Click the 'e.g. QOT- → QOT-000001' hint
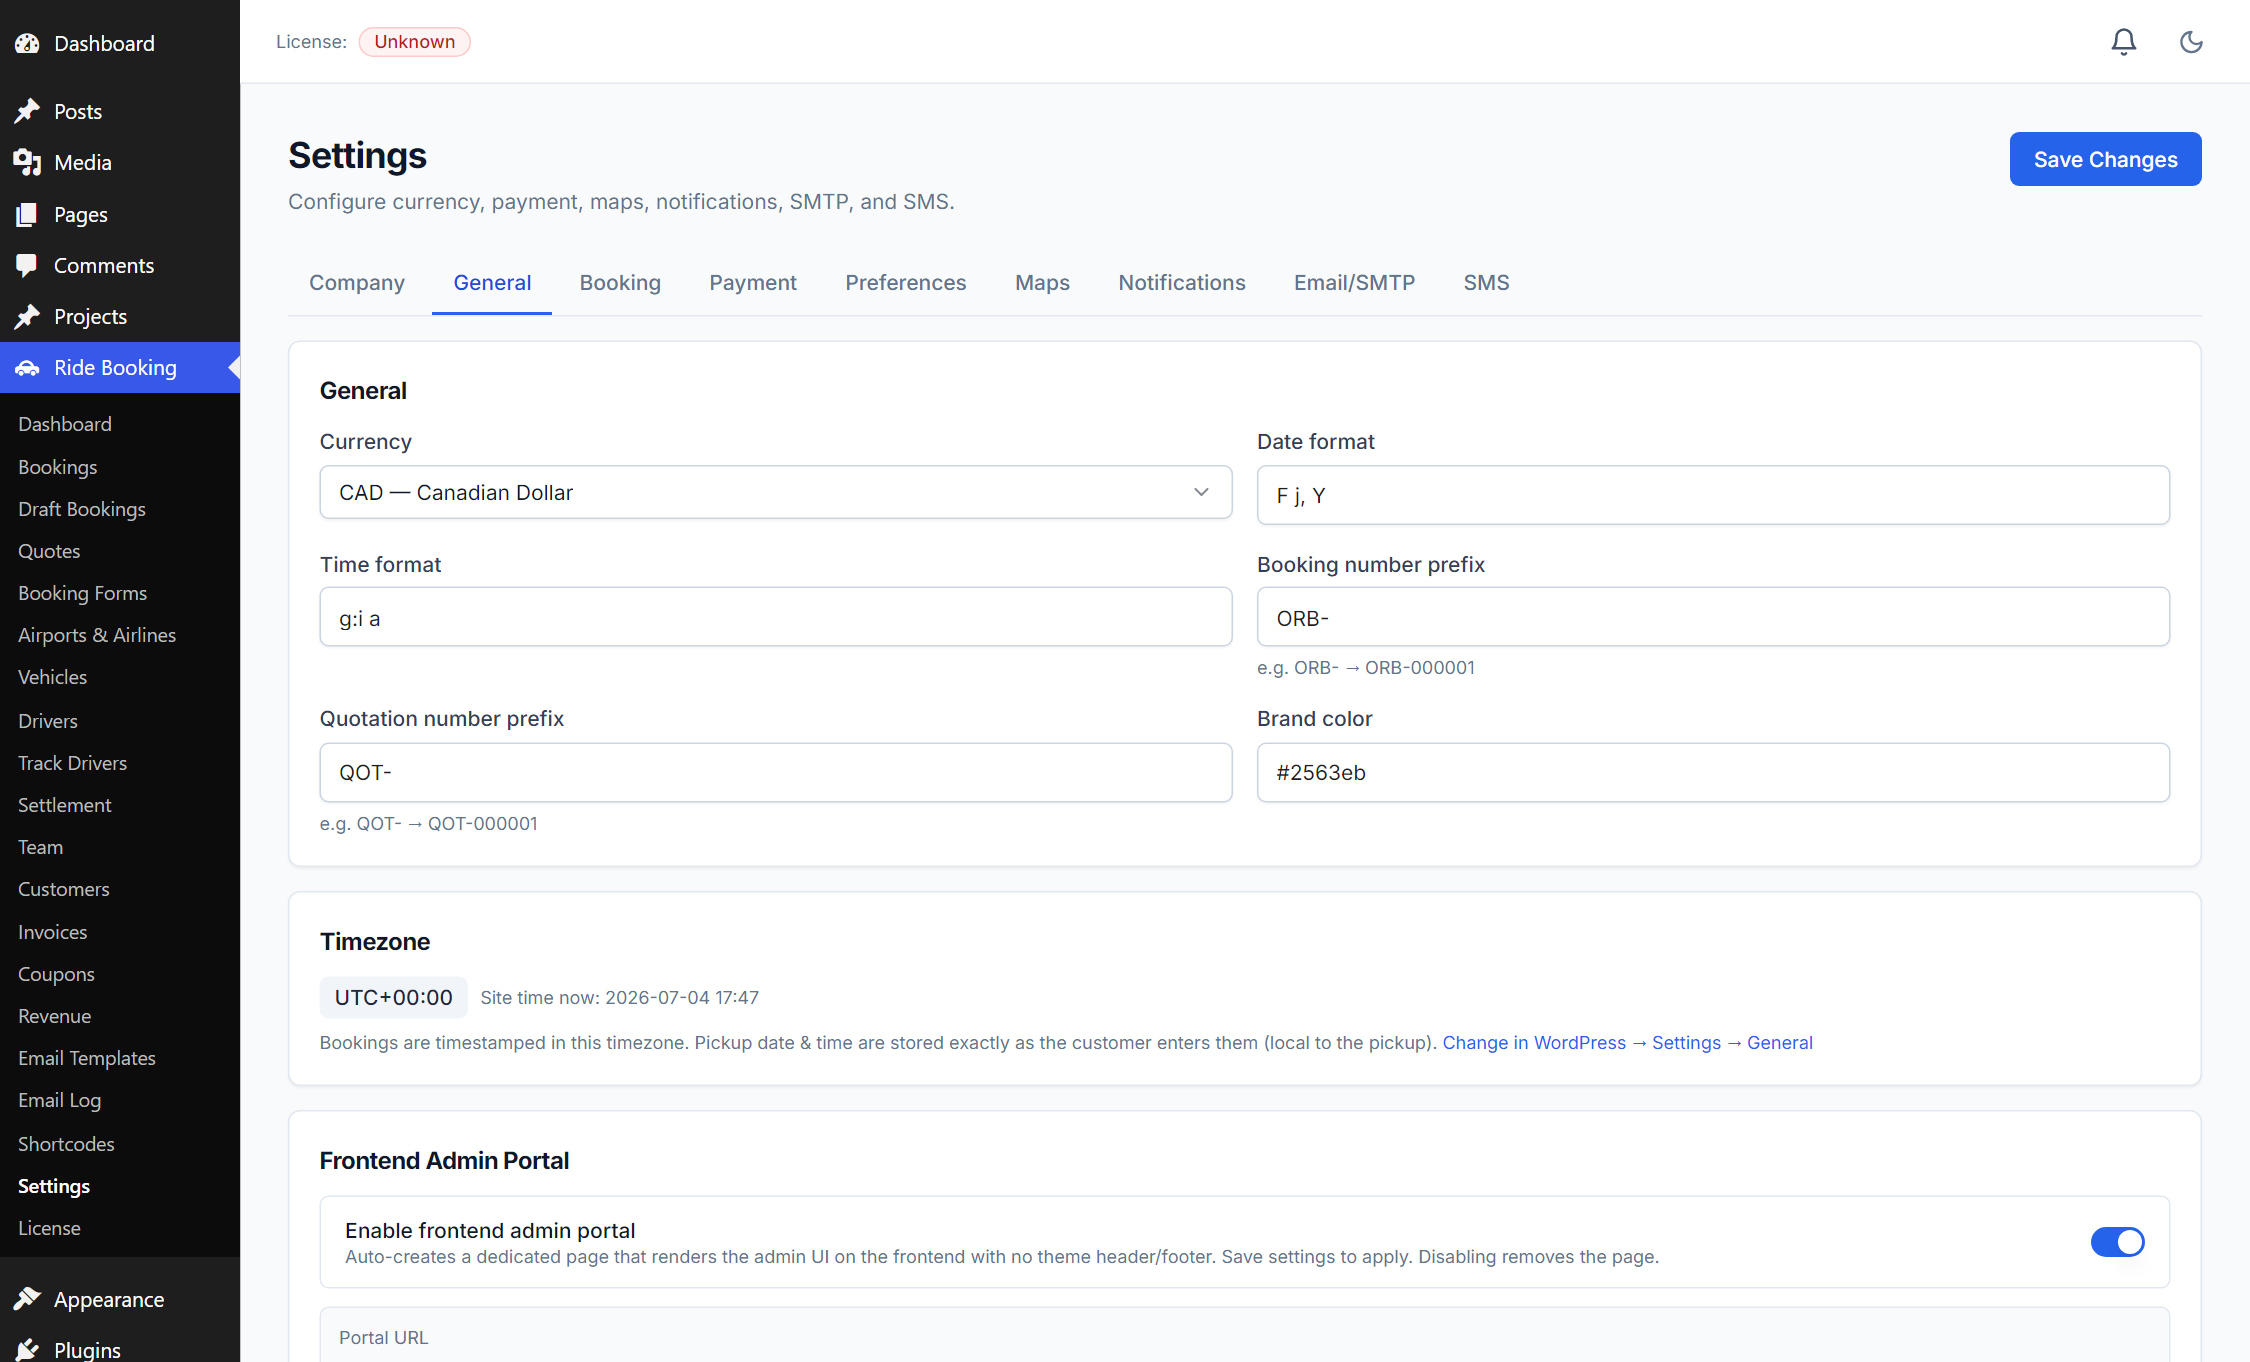The height and width of the screenshot is (1362, 2250). point(428,824)
